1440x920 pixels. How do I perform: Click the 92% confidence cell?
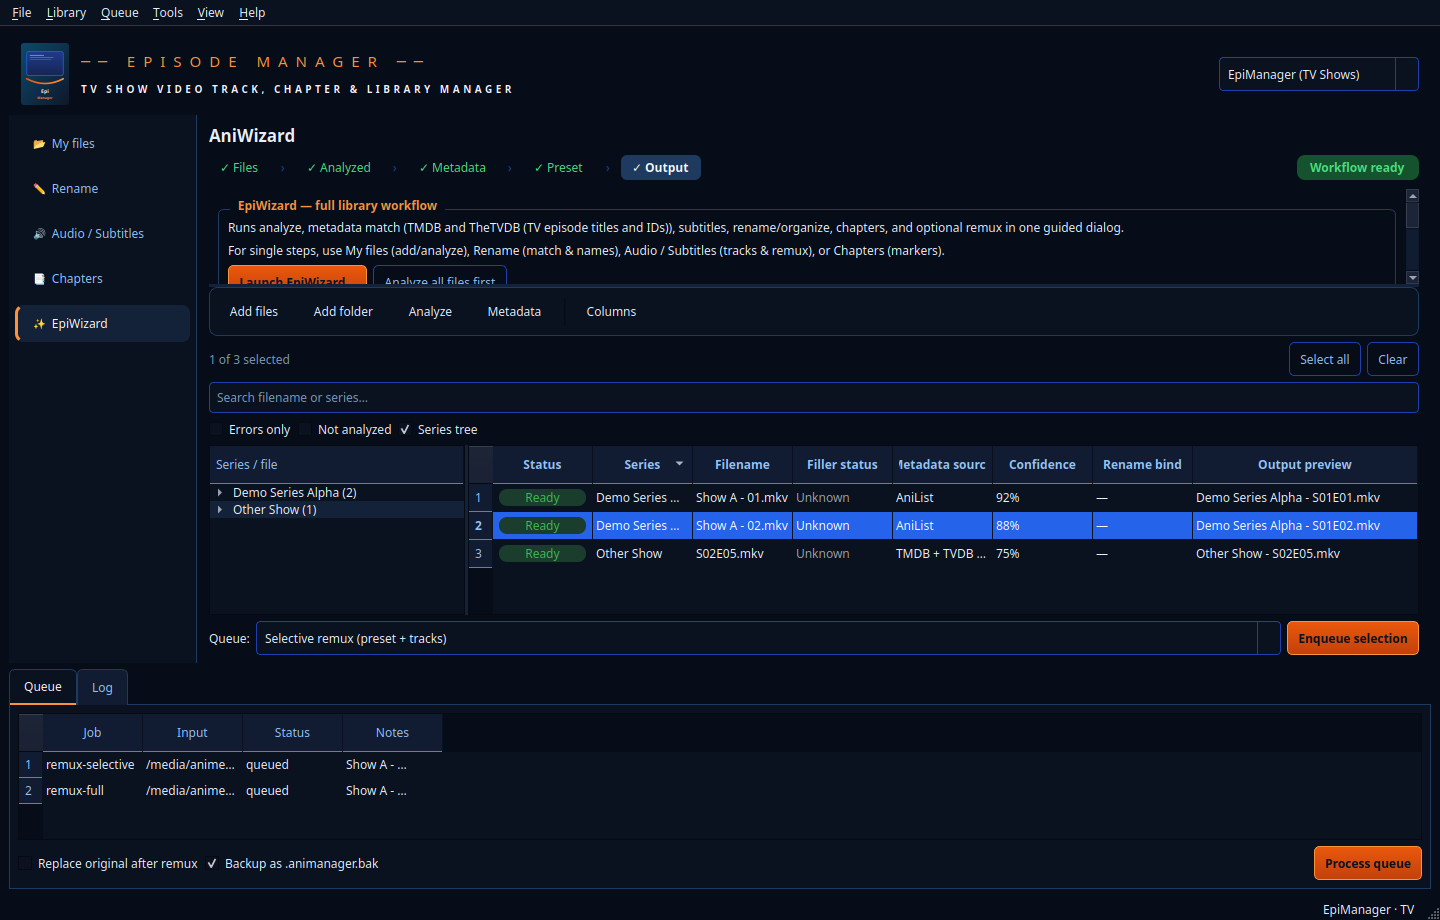click(x=1042, y=498)
